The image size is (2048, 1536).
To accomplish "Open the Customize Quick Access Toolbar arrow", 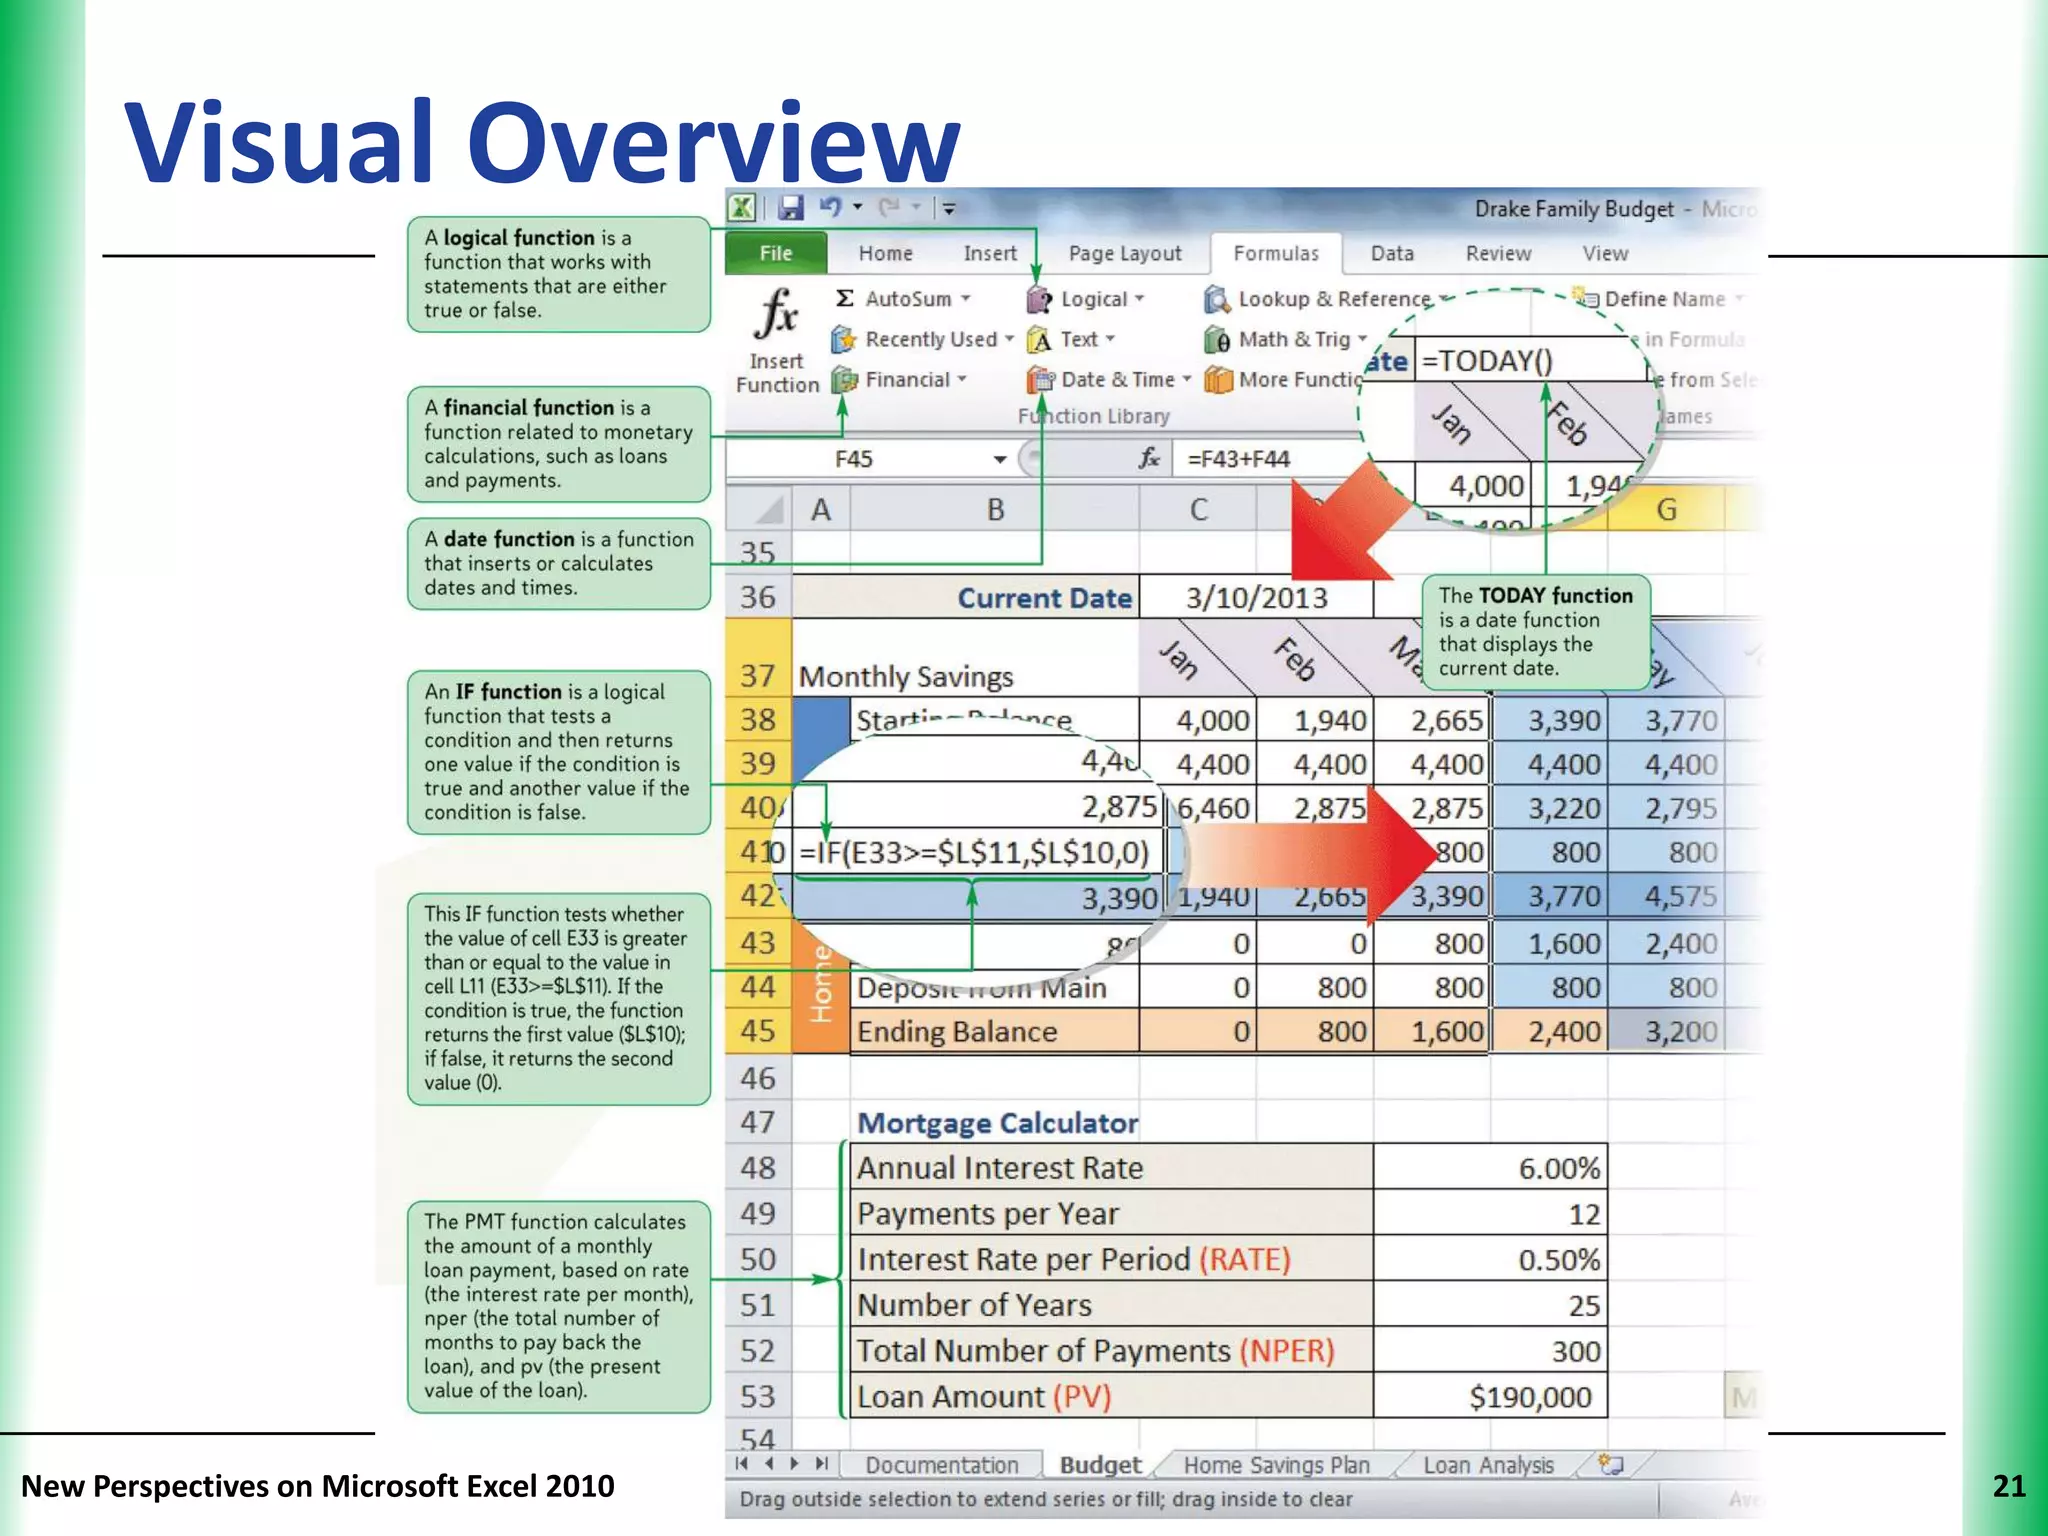I will tap(948, 208).
